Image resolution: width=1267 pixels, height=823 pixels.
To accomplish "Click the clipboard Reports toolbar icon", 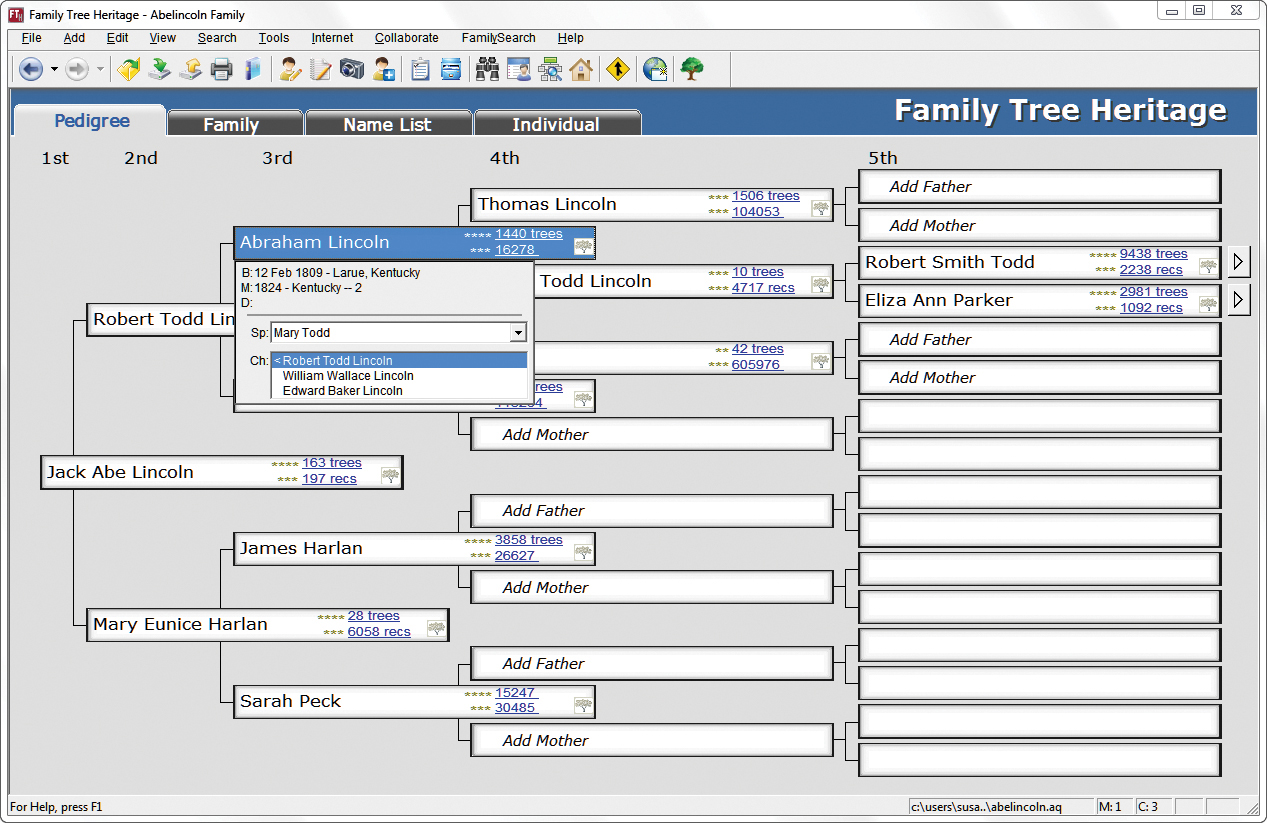I will coord(419,69).
